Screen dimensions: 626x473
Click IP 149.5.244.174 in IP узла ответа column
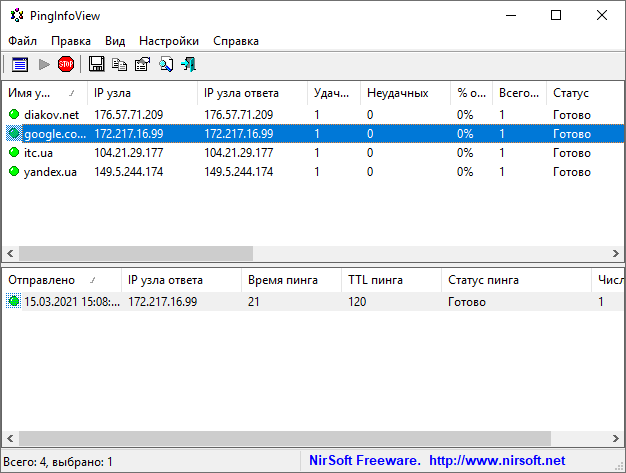point(239,172)
